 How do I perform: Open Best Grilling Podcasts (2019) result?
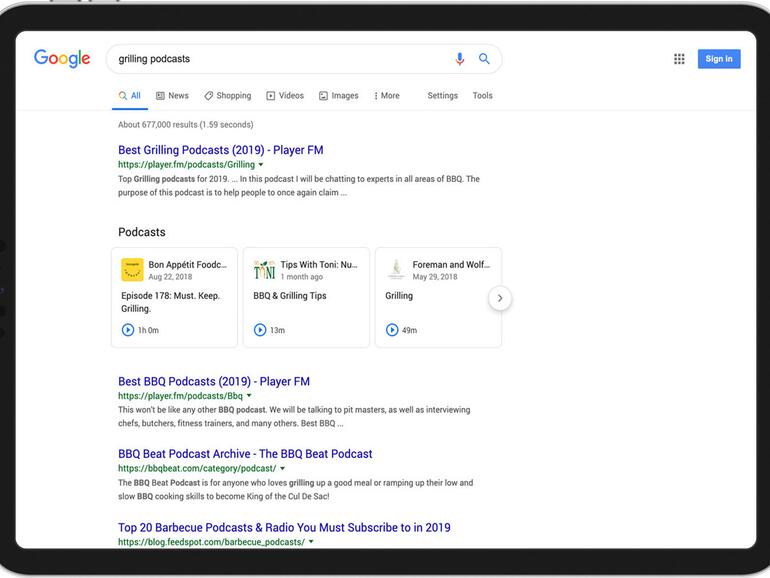tap(220, 150)
